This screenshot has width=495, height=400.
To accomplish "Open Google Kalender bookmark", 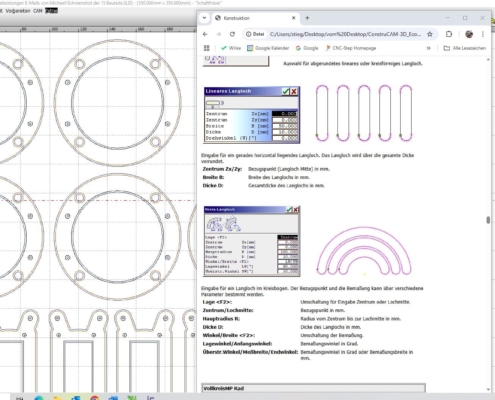I will 268,48.
